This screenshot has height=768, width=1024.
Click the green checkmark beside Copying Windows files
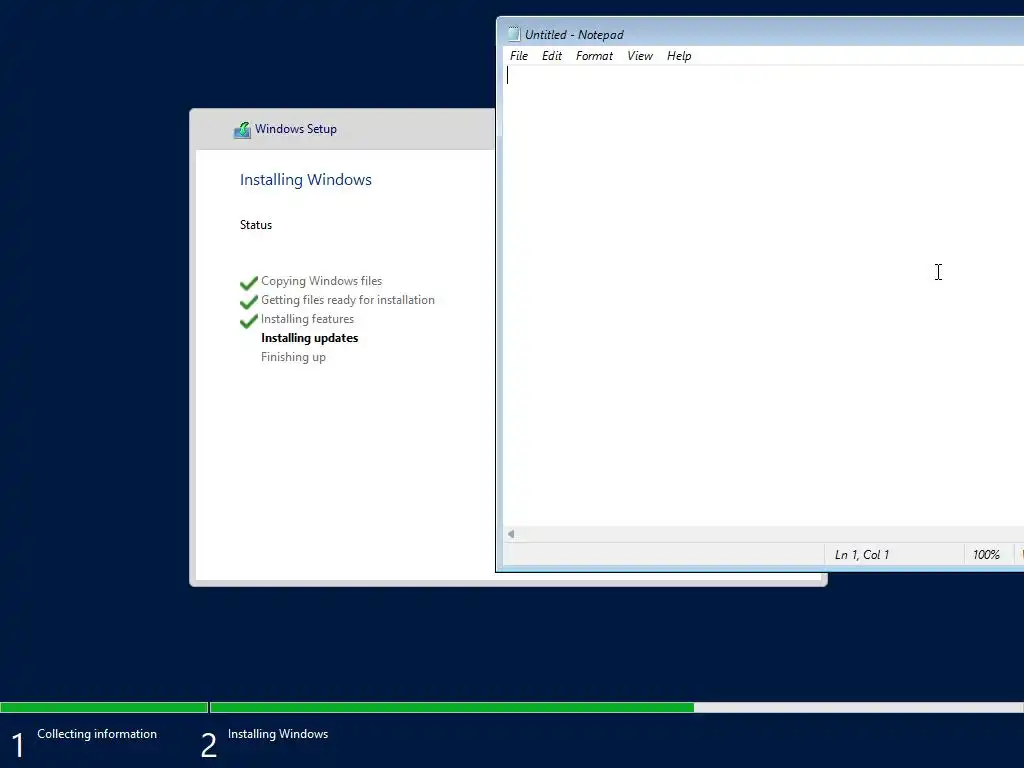(x=249, y=283)
